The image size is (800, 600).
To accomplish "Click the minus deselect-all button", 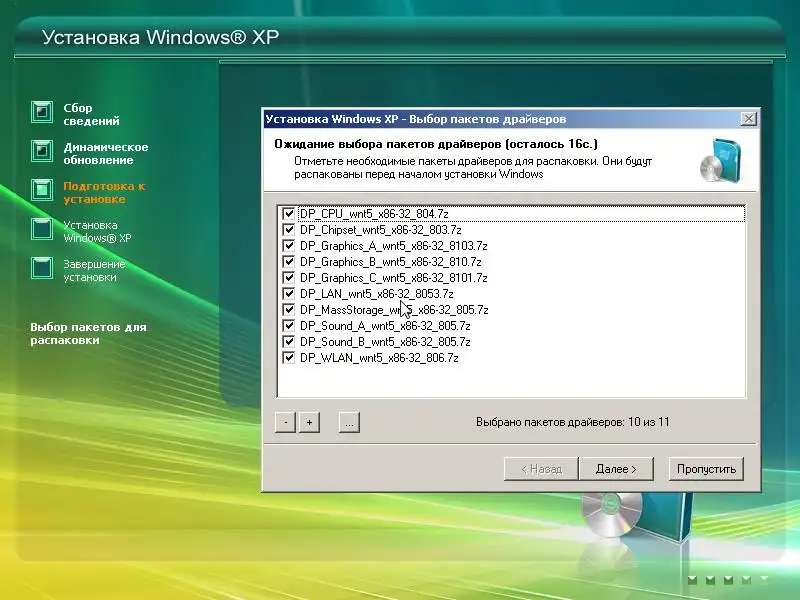I will tap(285, 422).
